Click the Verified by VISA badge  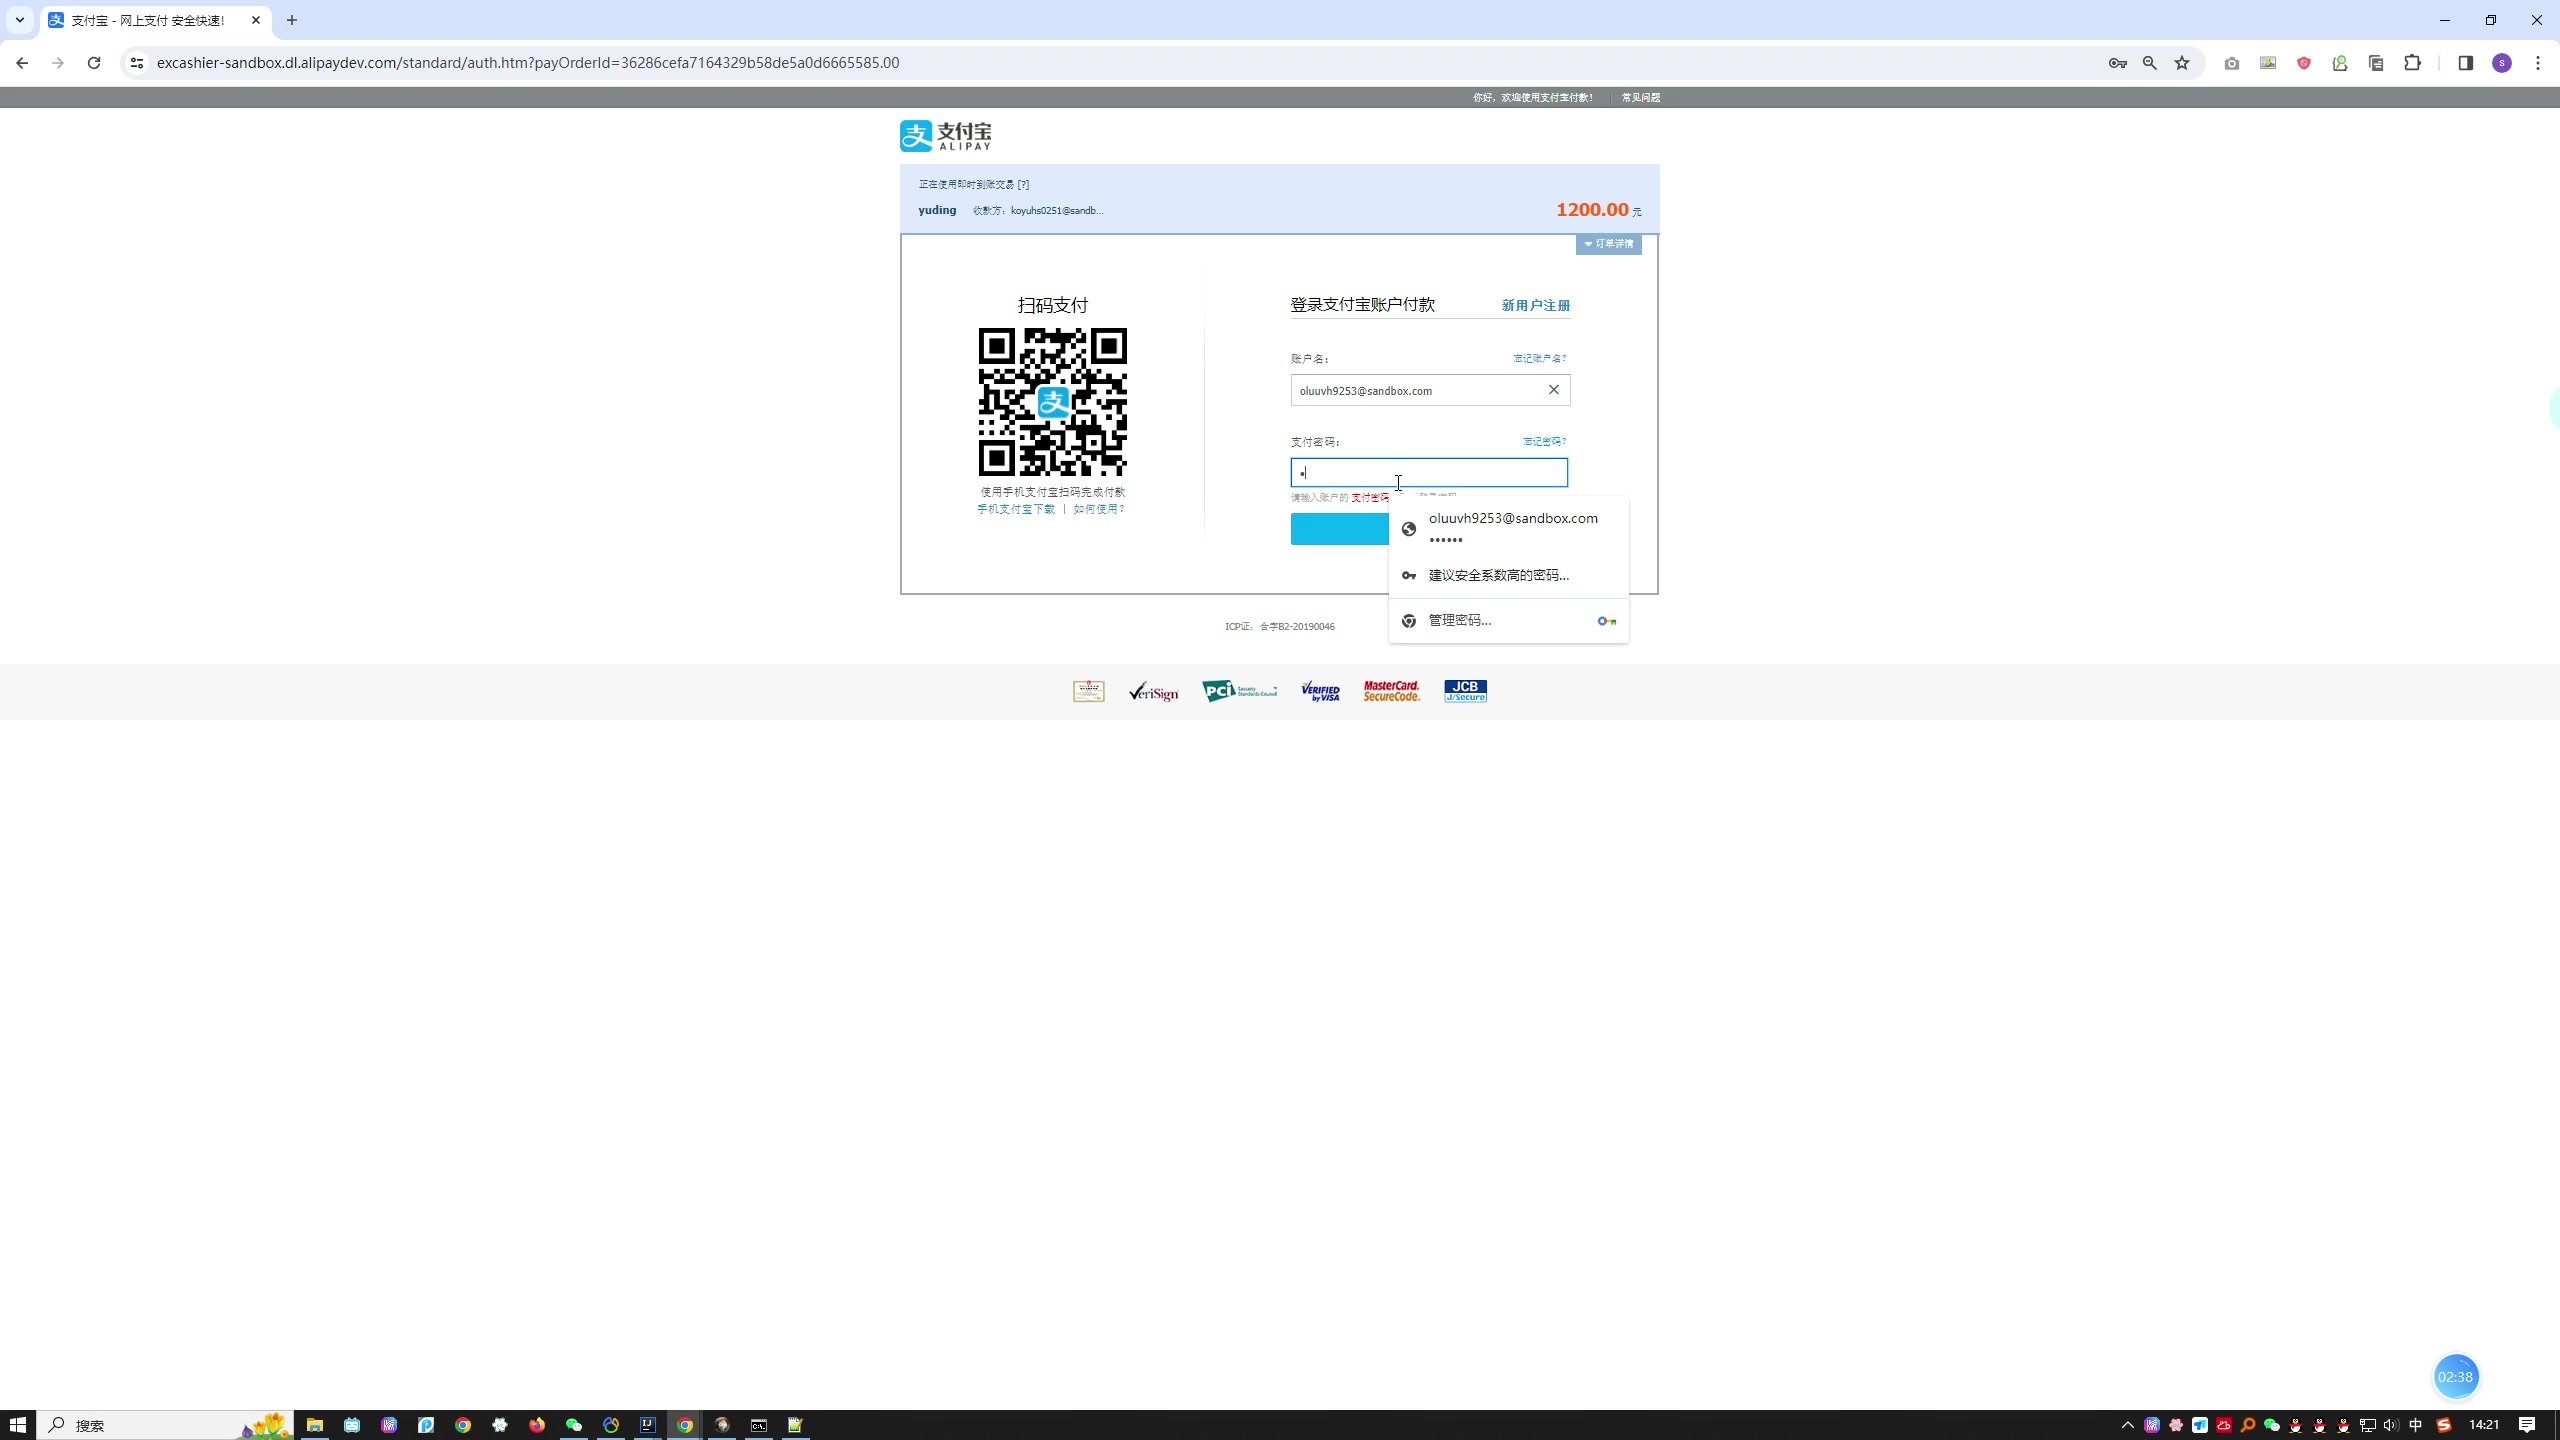(1320, 691)
